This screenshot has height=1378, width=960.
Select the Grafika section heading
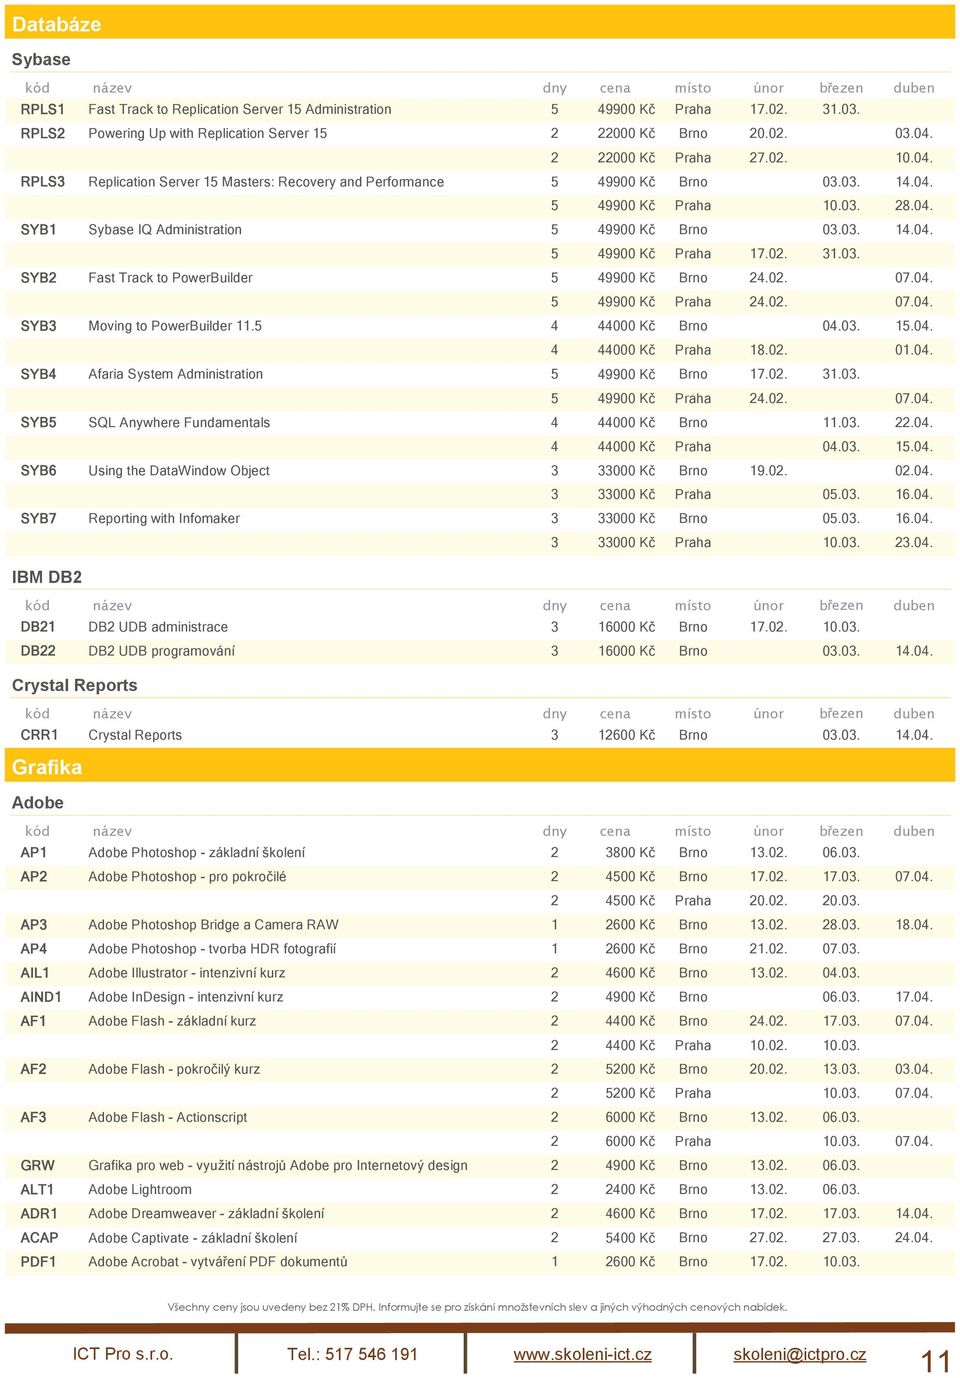47,767
